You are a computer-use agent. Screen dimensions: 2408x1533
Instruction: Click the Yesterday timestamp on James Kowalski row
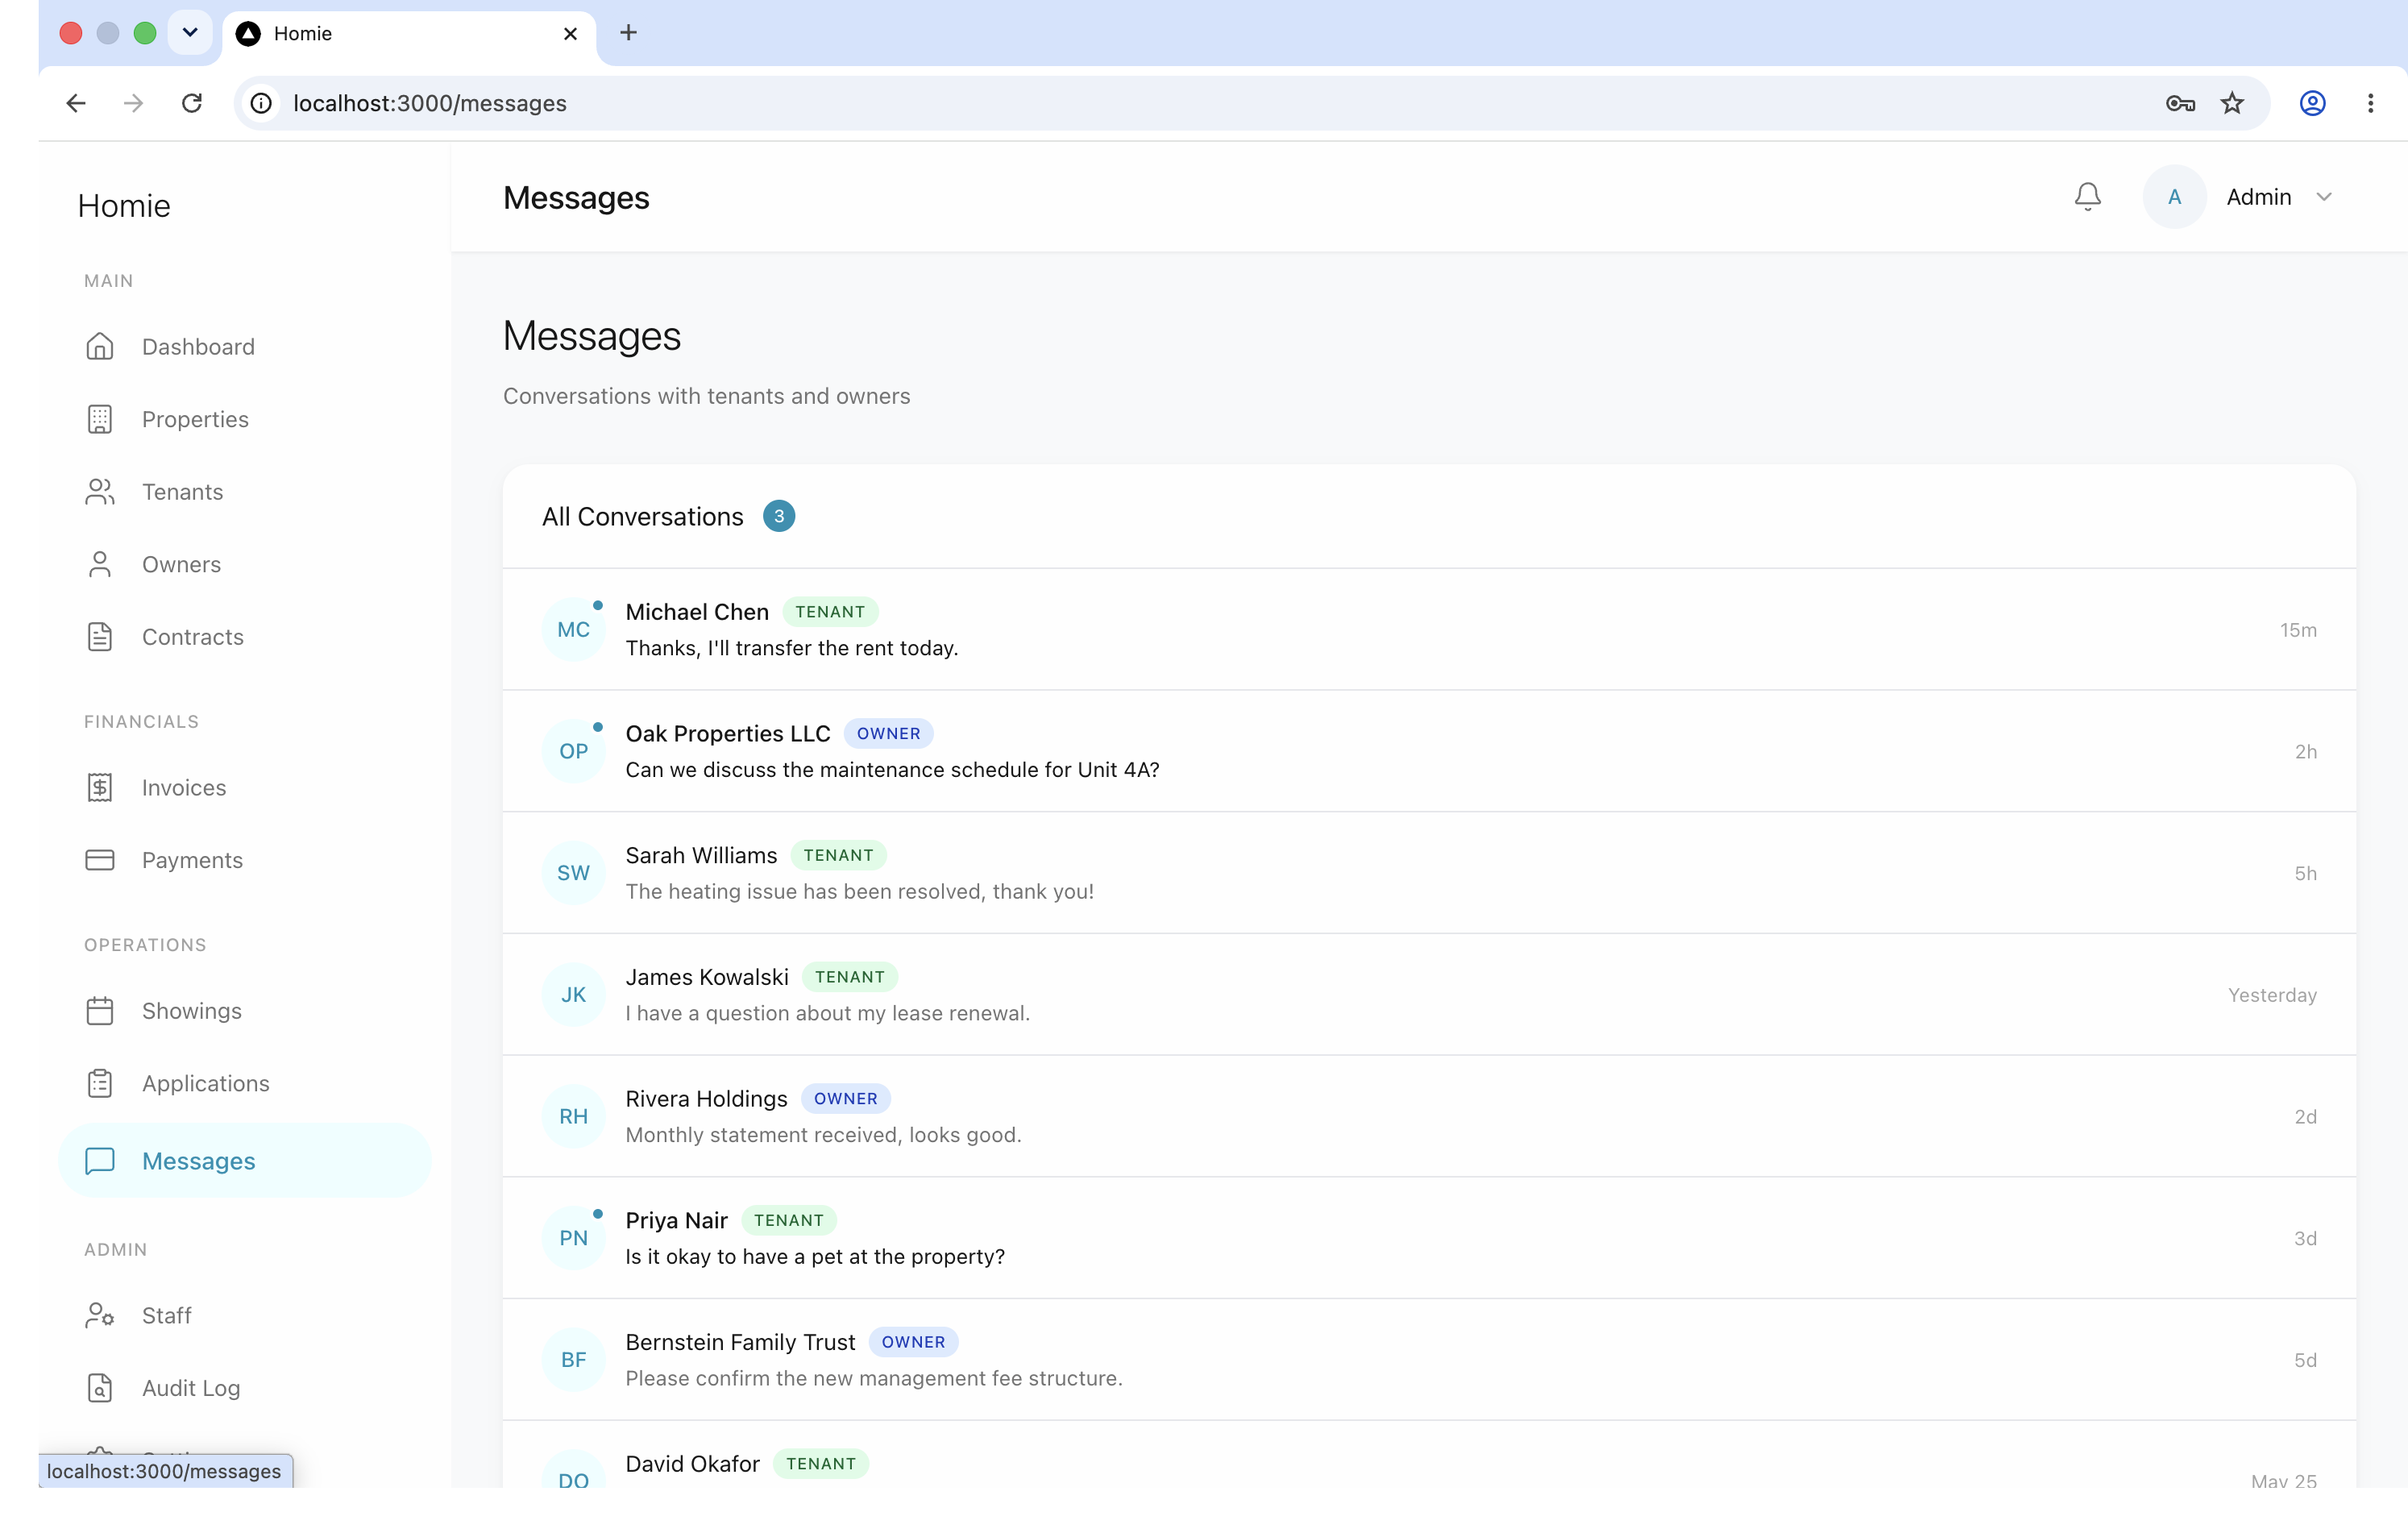pyautogui.click(x=2272, y=995)
